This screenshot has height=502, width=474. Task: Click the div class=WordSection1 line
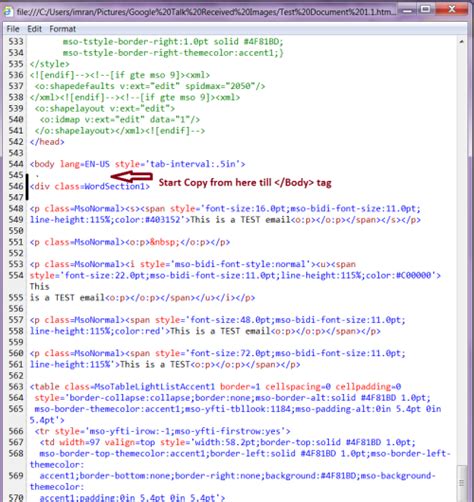[90, 186]
